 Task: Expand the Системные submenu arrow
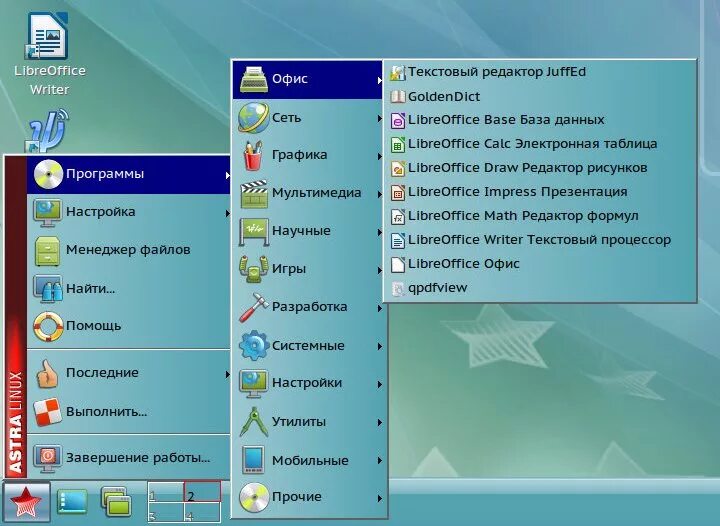(x=380, y=347)
